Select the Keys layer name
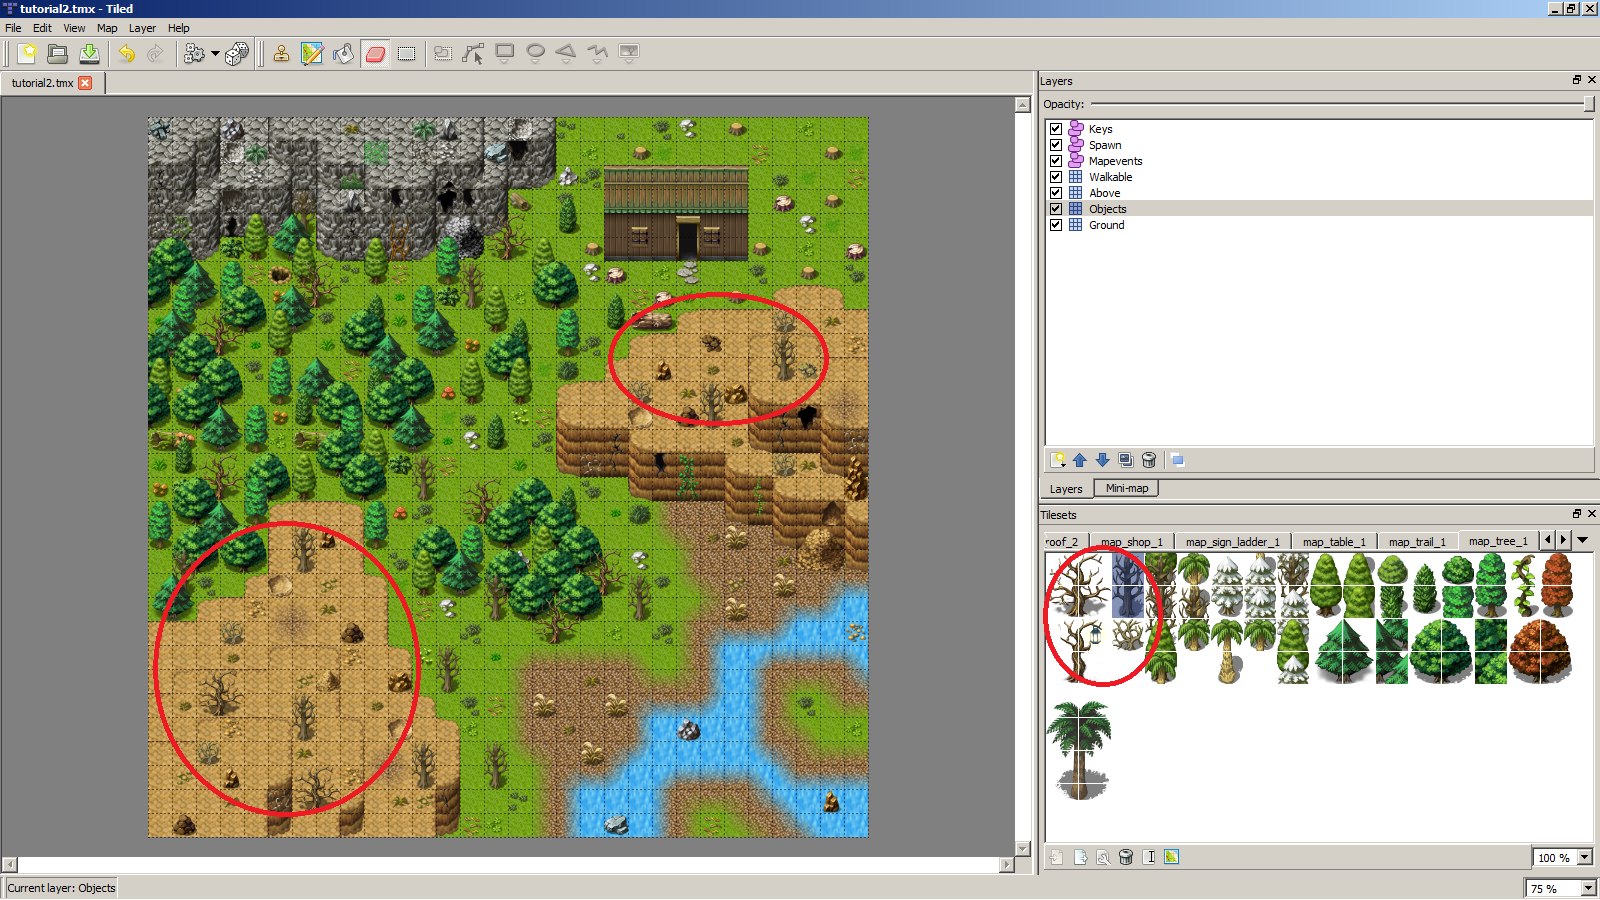The image size is (1600, 900). click(x=1100, y=129)
